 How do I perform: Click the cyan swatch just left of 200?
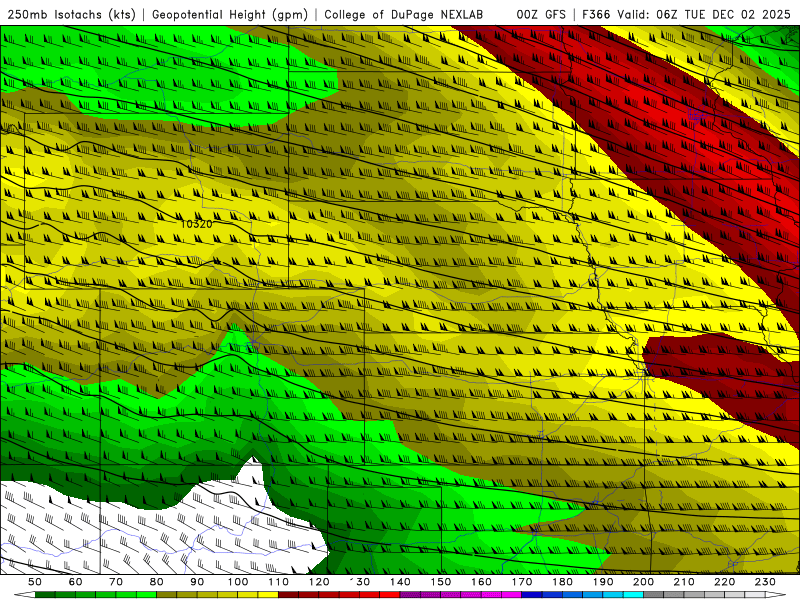point(633,595)
